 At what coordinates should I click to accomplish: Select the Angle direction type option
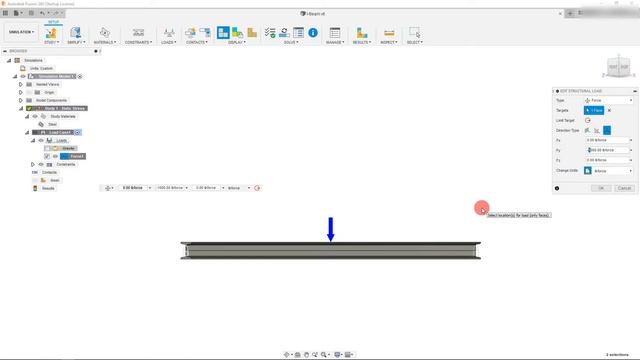(x=597, y=130)
